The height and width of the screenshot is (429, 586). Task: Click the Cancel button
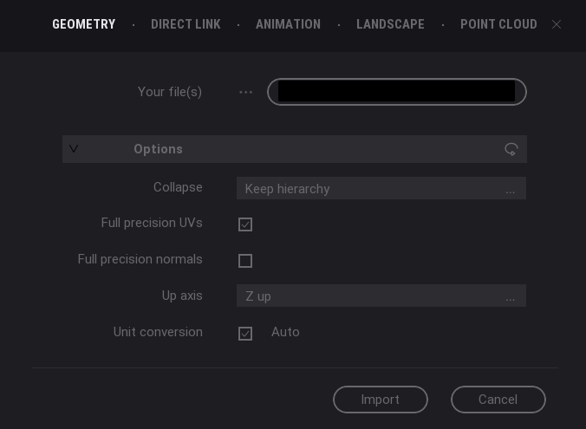point(498,399)
